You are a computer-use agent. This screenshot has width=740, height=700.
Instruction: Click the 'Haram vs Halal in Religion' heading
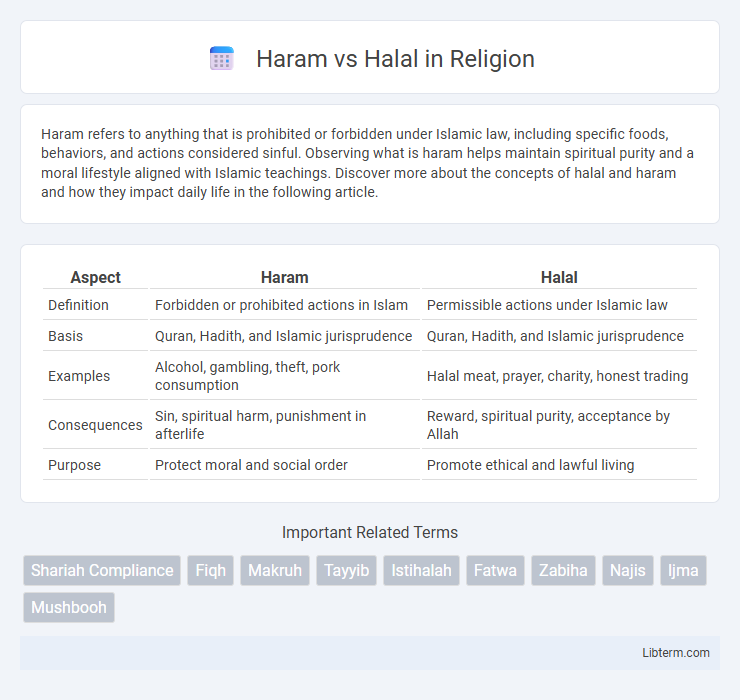(395, 59)
